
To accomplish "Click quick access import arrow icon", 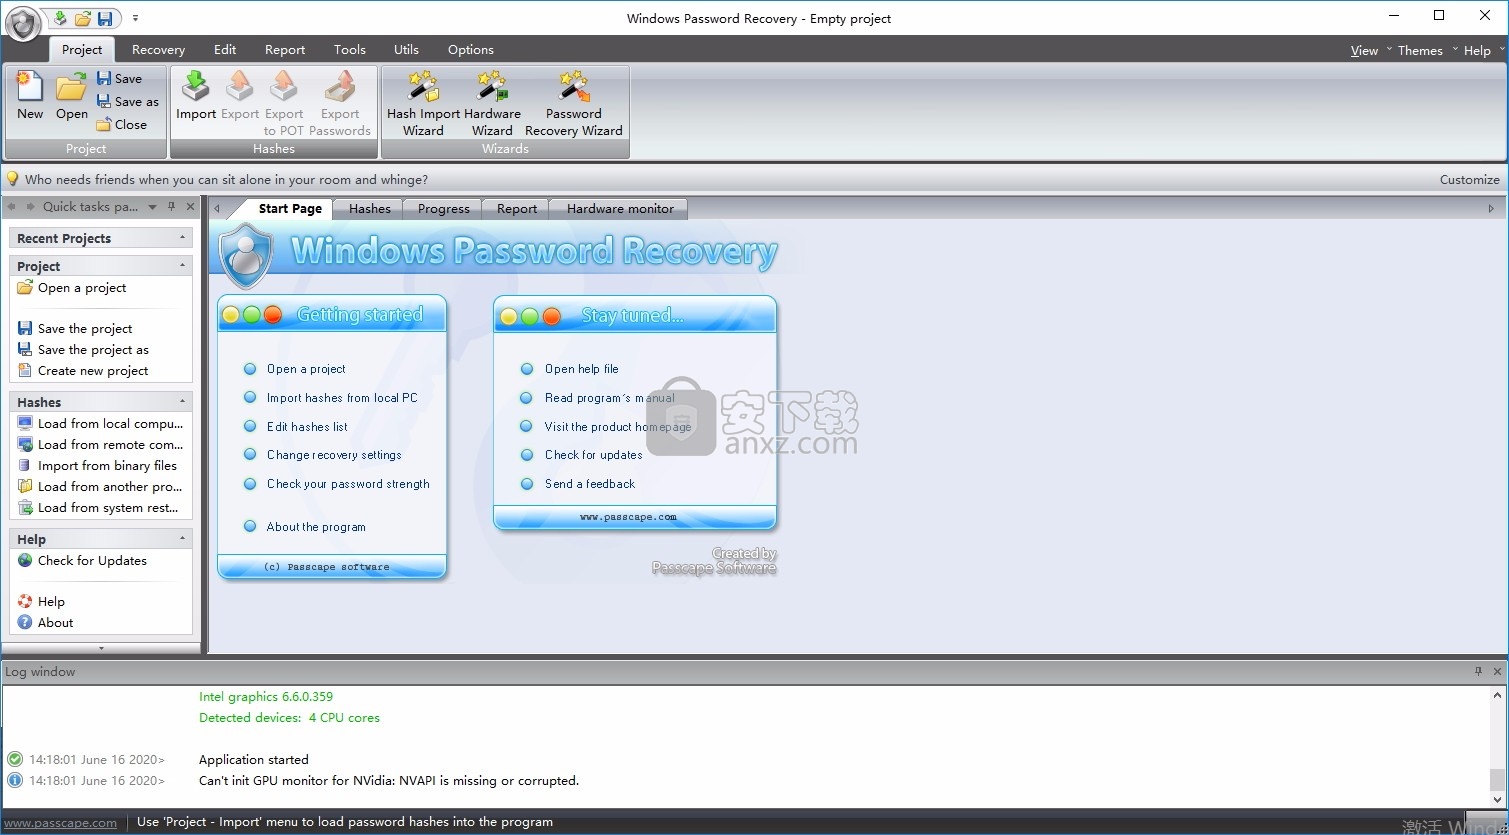I will click(60, 18).
